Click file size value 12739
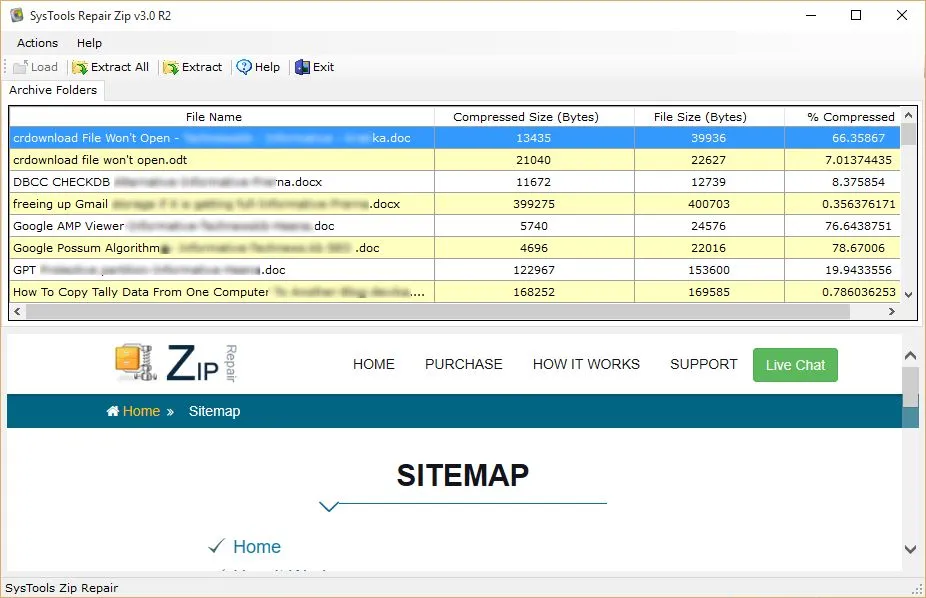The image size is (926, 598). coord(709,182)
